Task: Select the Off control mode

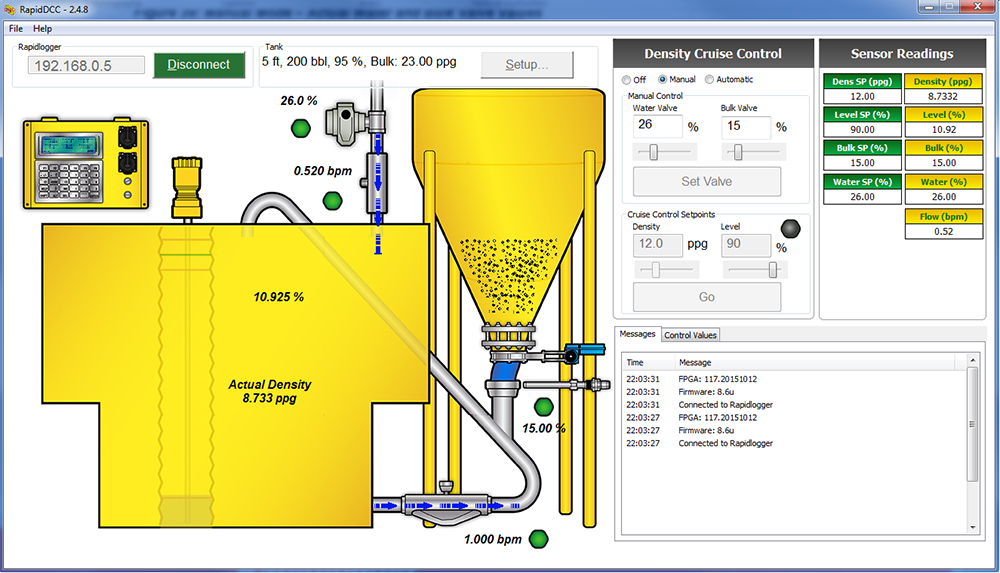Action: [x=634, y=80]
